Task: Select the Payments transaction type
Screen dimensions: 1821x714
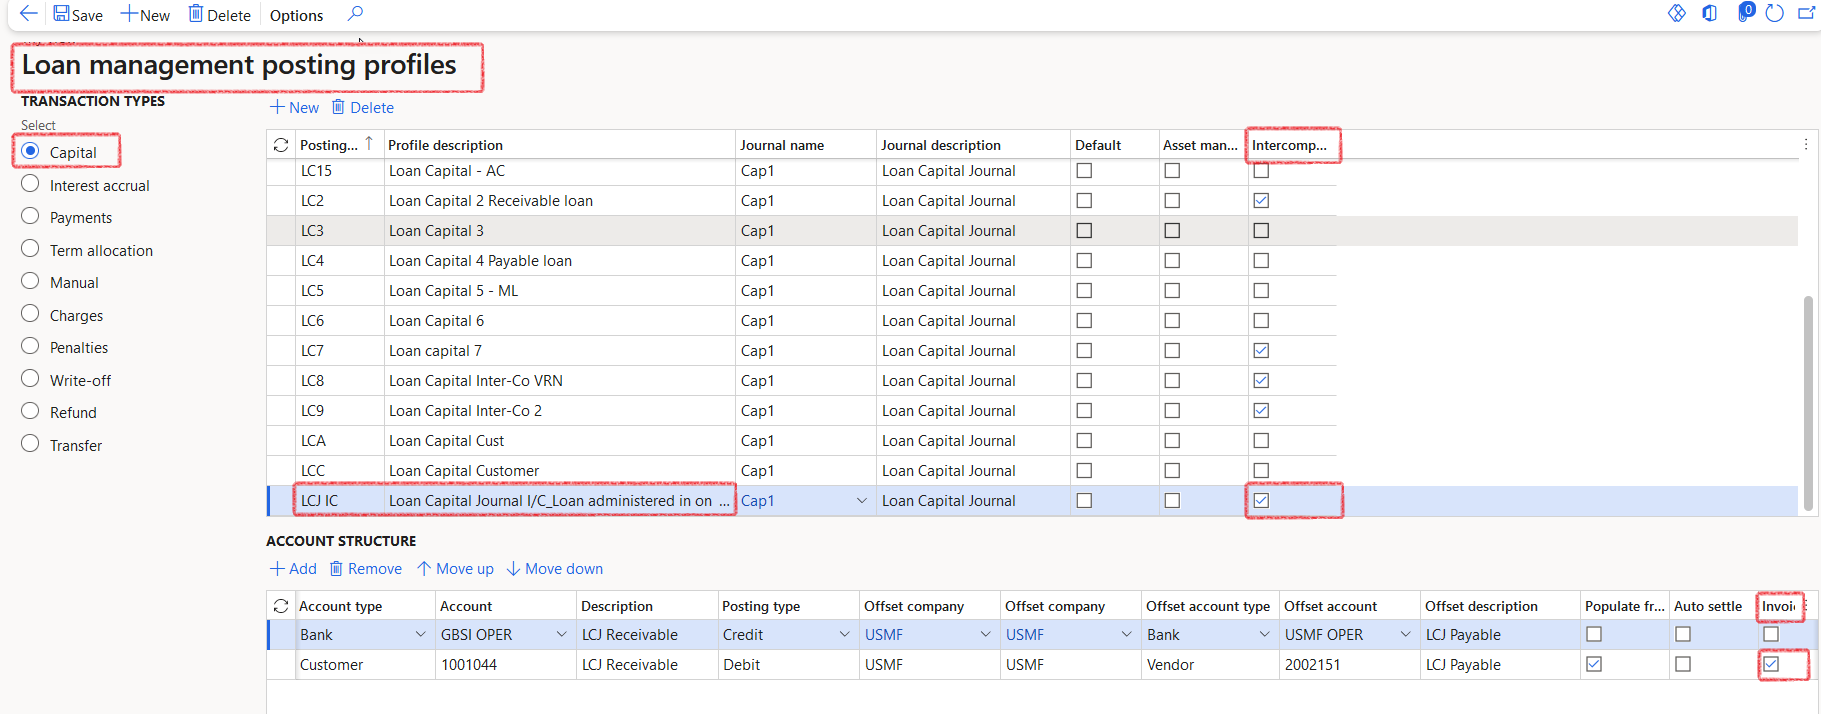Action: (31, 216)
